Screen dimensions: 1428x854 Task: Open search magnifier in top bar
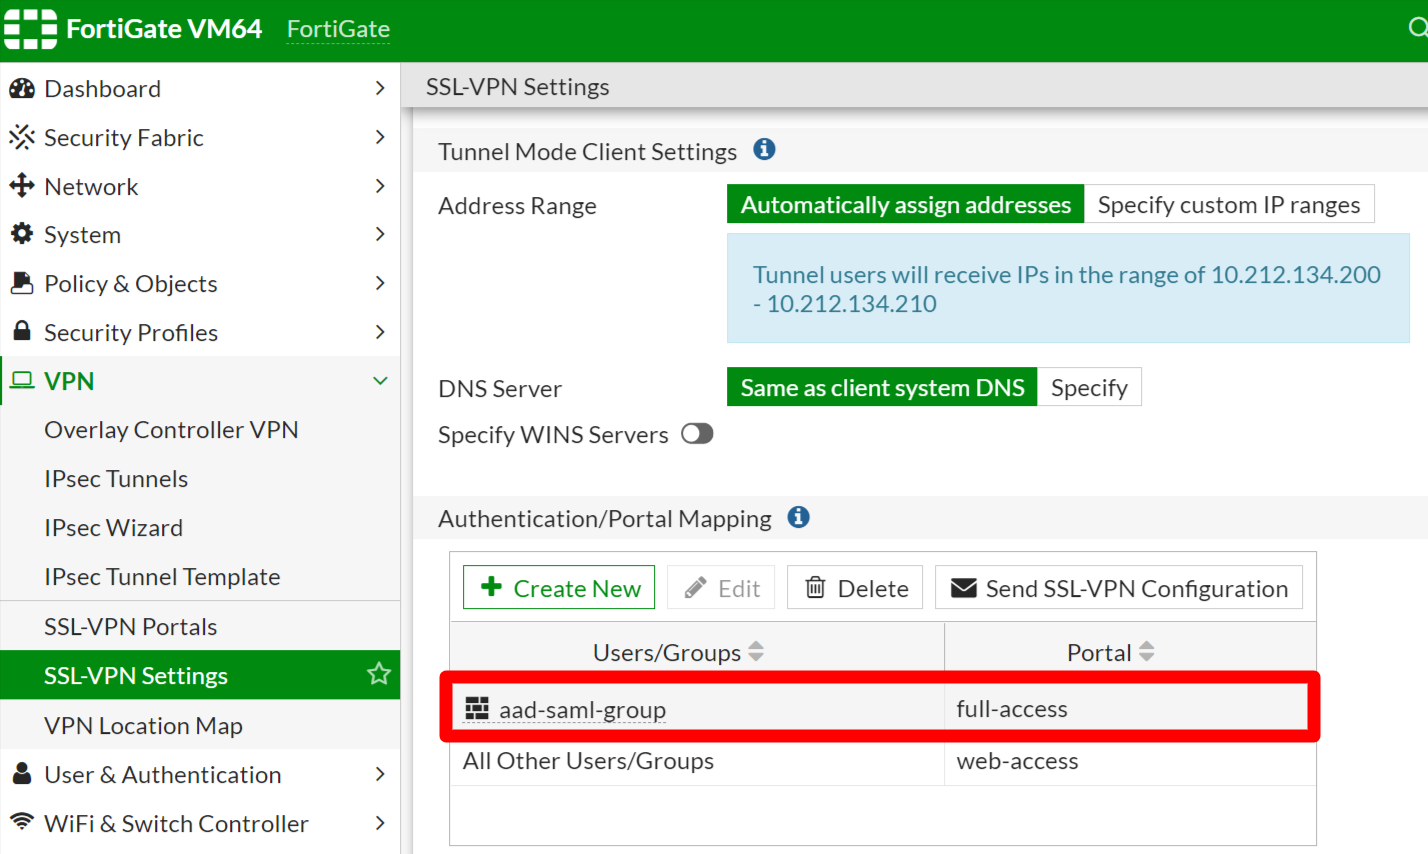pos(1417,28)
